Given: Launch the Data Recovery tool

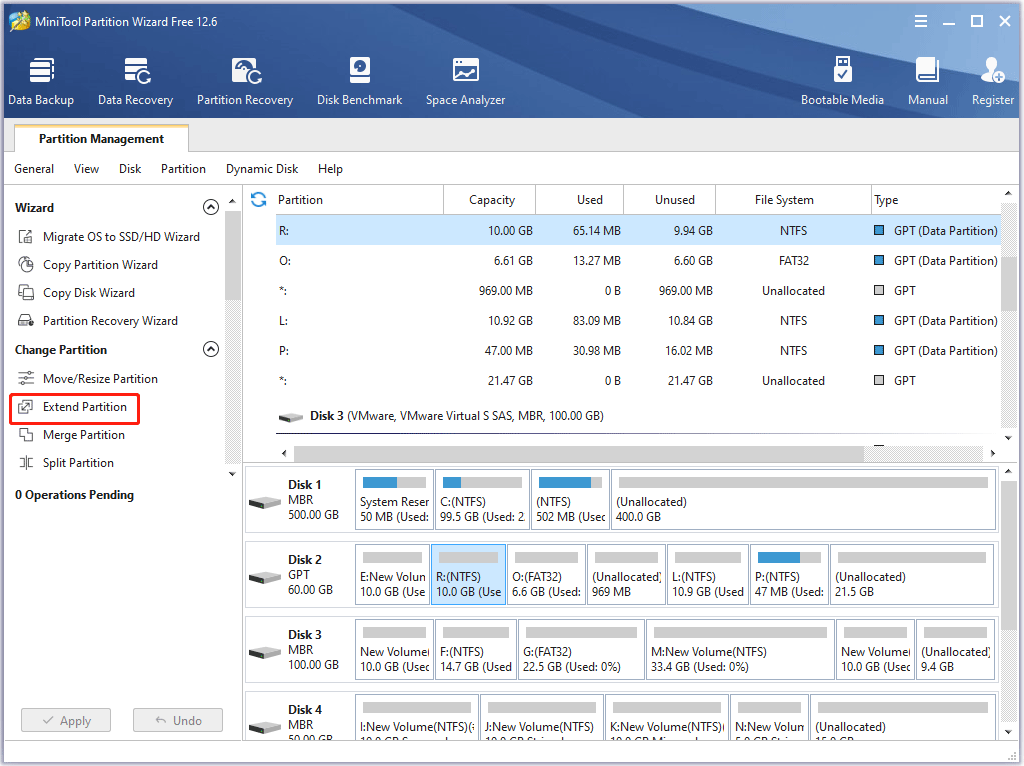Looking at the screenshot, I should coord(135,82).
